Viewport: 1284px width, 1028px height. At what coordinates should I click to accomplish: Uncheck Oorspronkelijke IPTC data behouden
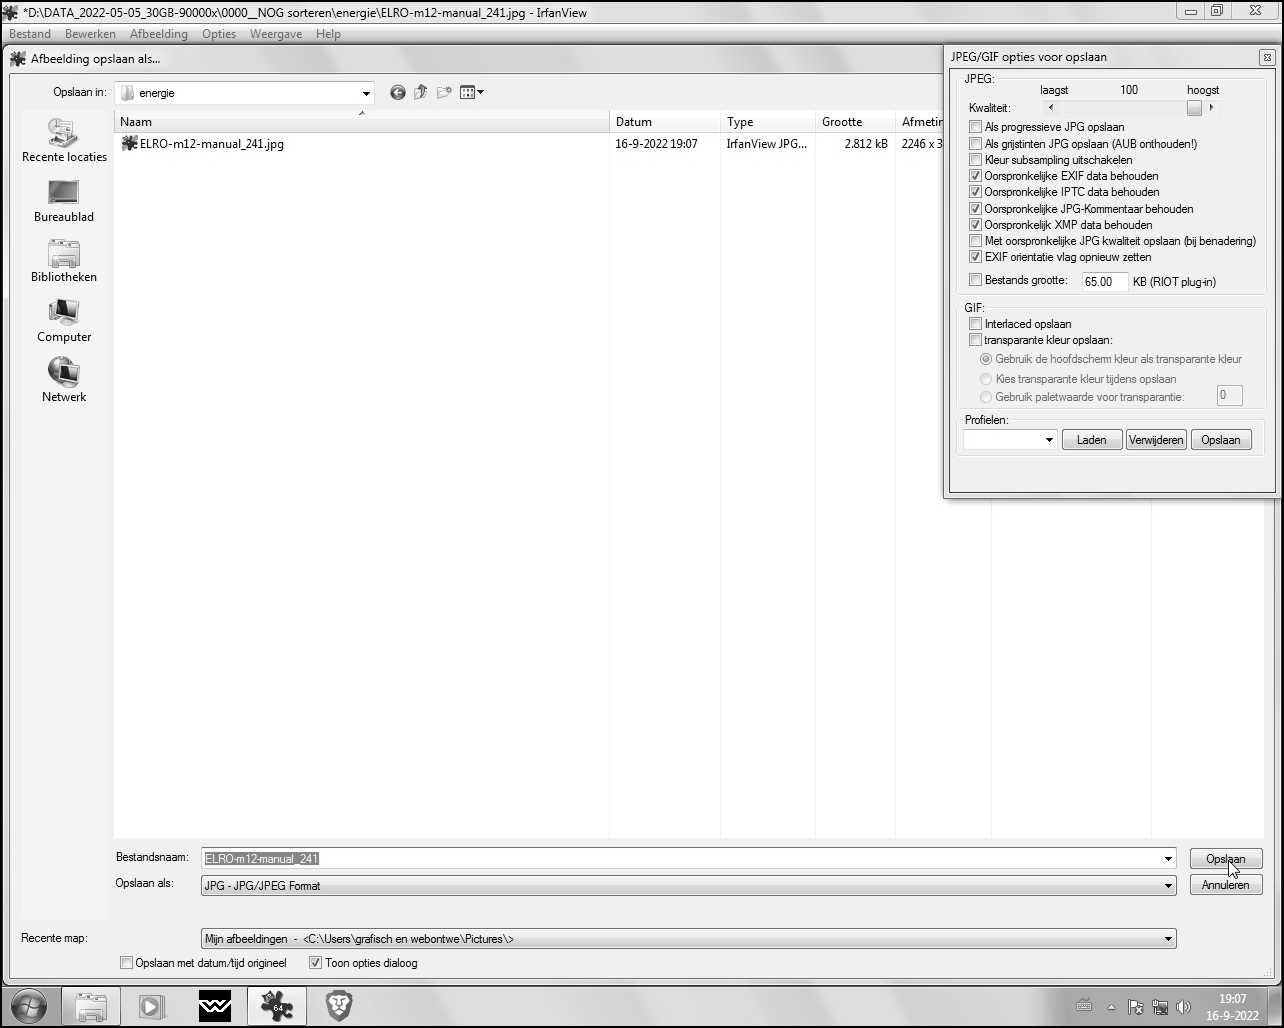point(976,192)
